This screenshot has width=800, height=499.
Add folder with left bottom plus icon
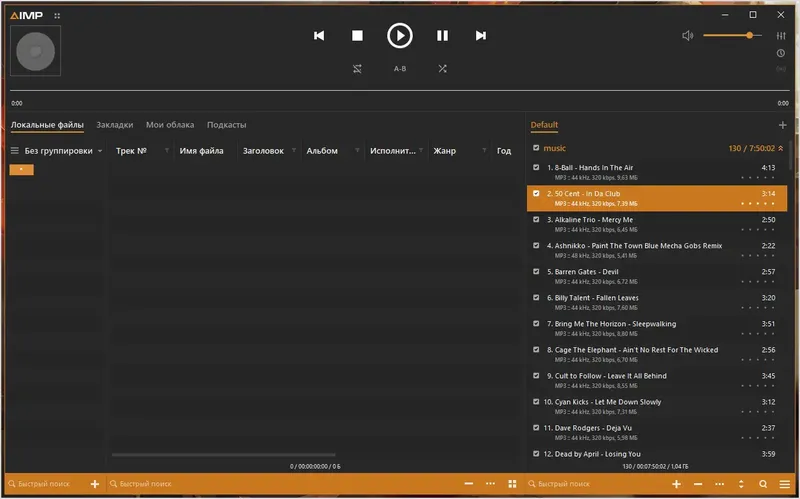(95, 484)
